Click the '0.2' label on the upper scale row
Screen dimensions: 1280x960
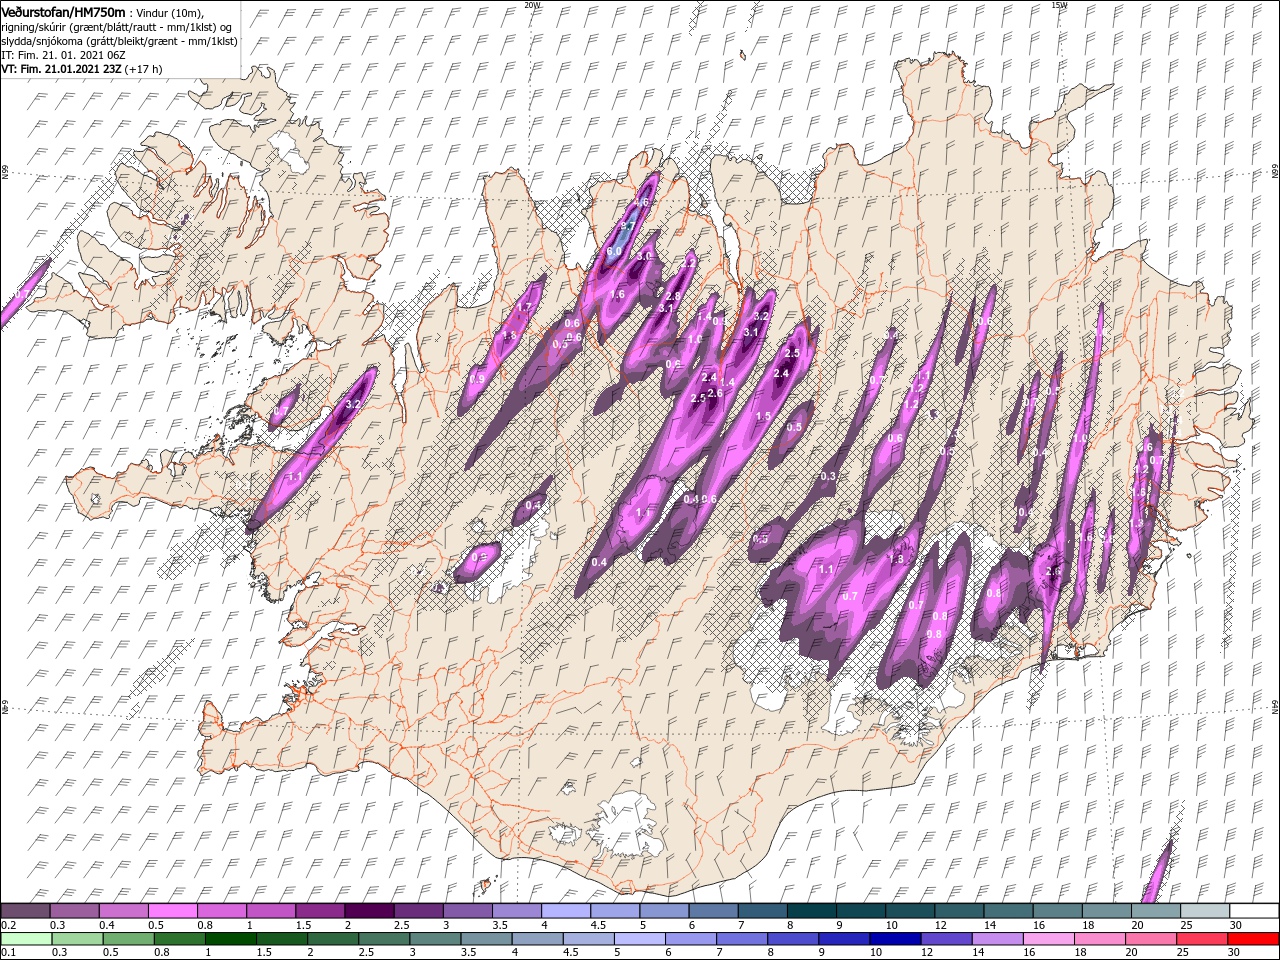pyautogui.click(x=8, y=925)
